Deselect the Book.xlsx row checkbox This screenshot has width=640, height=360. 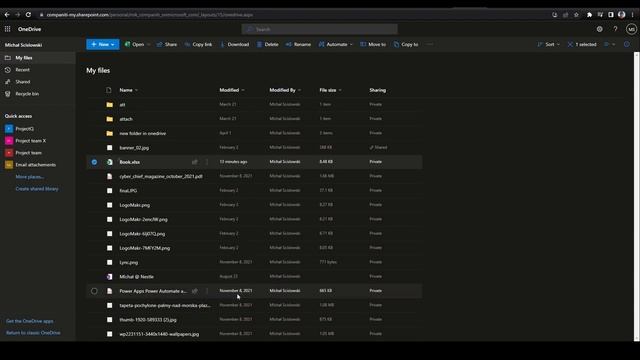(94, 162)
